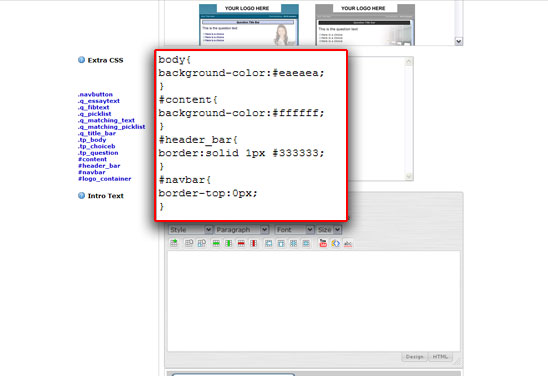Click the blue grid table icon, right of merge cells
548x376 pixels.
(293, 243)
